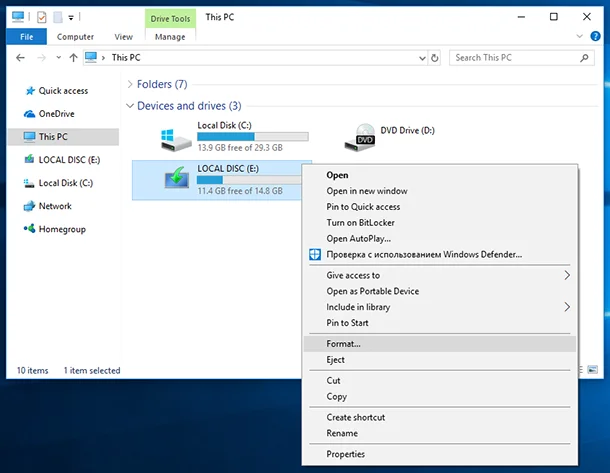
Task: Choose Open in new window
Action: point(440,191)
